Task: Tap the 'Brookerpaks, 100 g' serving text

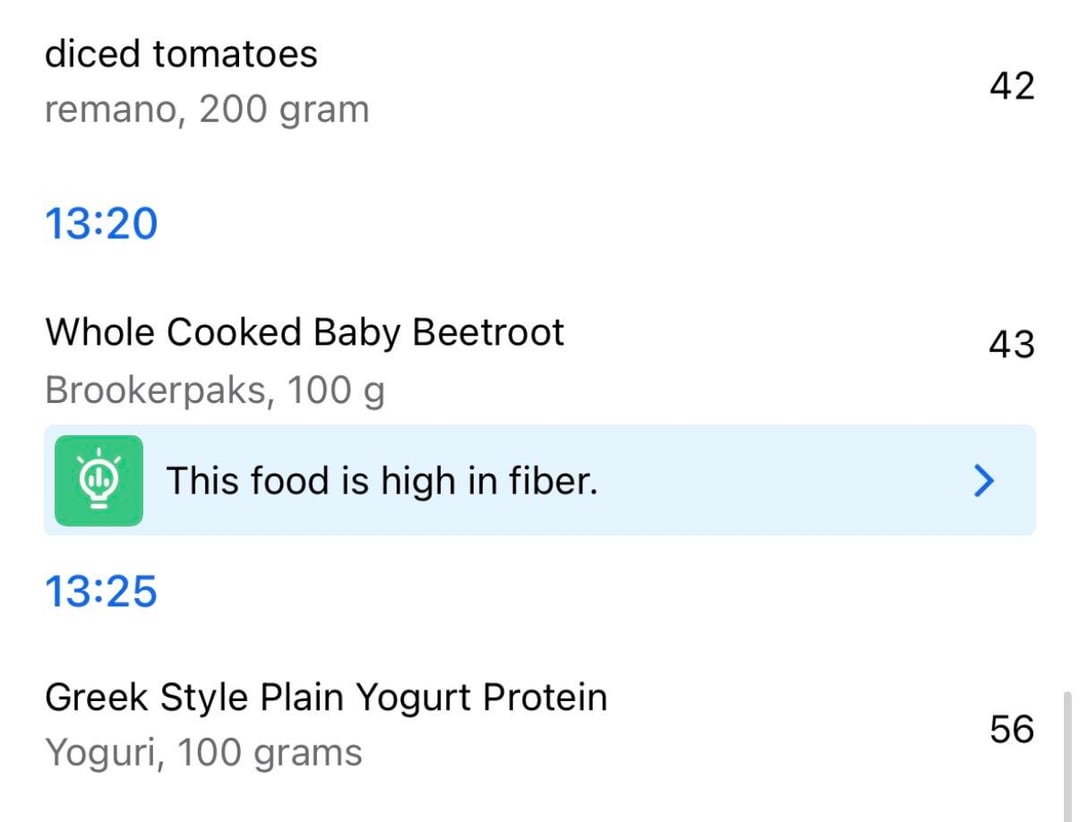Action: [215, 390]
